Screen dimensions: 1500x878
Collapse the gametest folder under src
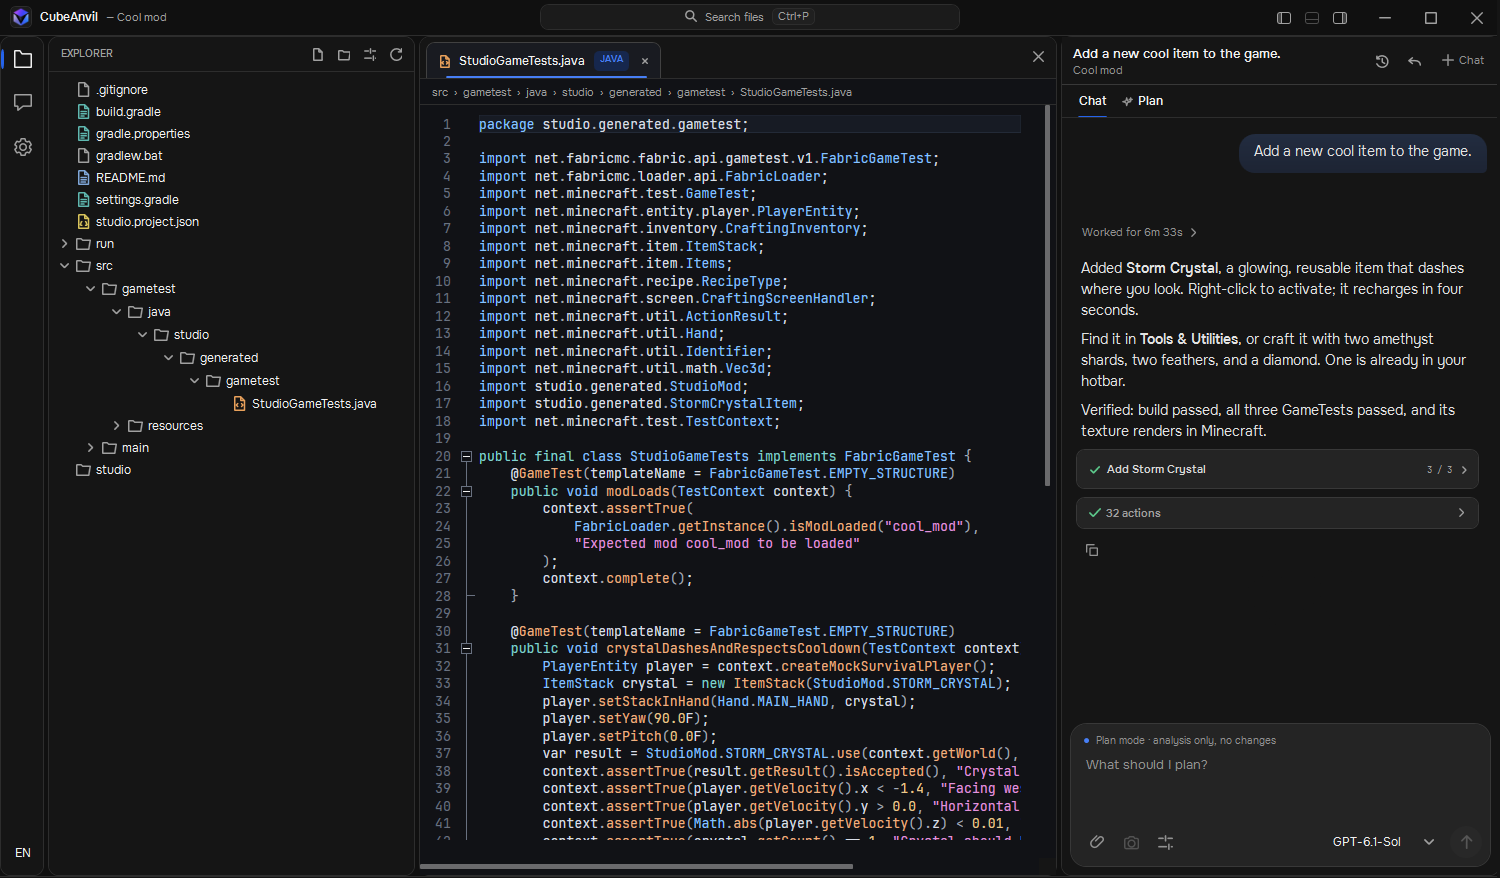click(91, 289)
